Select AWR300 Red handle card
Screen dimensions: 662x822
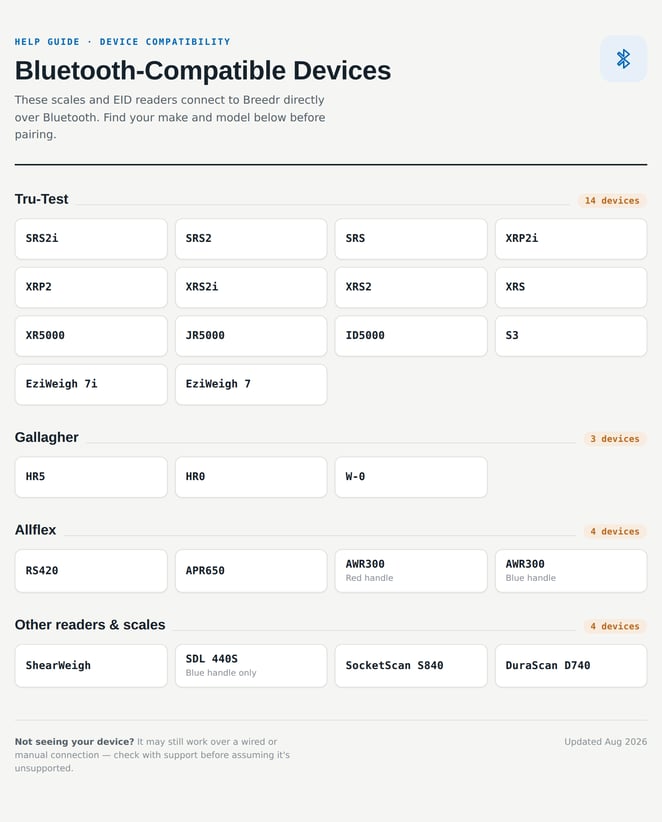coord(411,571)
